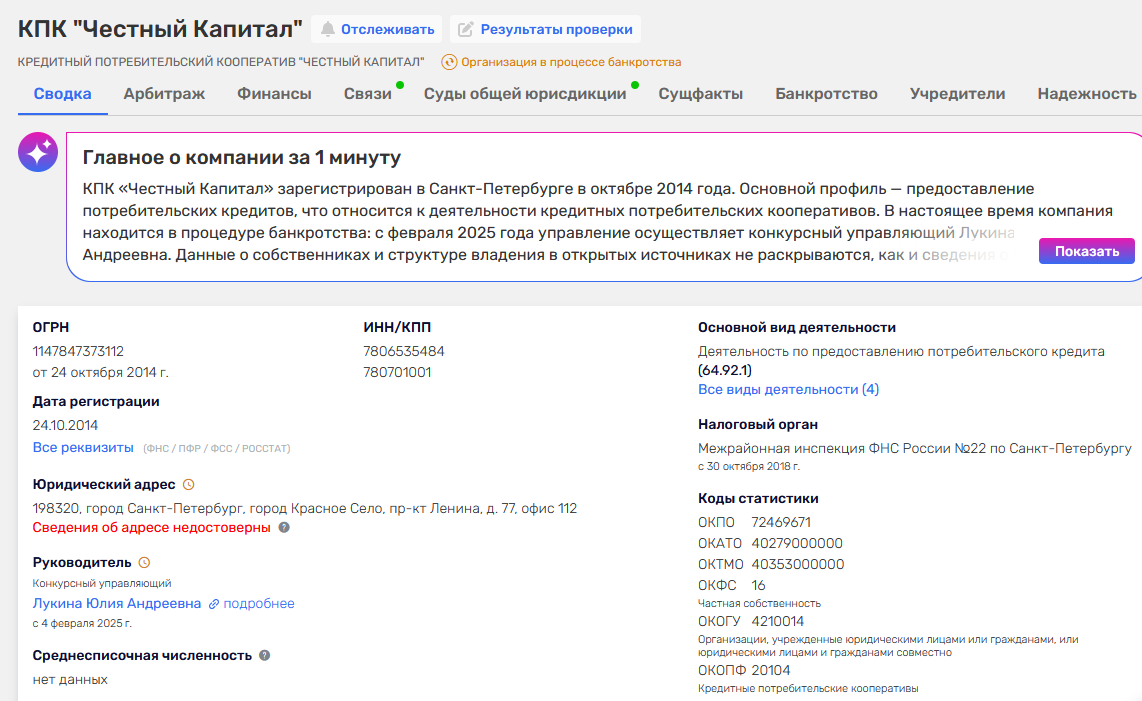
Task: Switch to the Арбитраж tab
Action: [164, 94]
